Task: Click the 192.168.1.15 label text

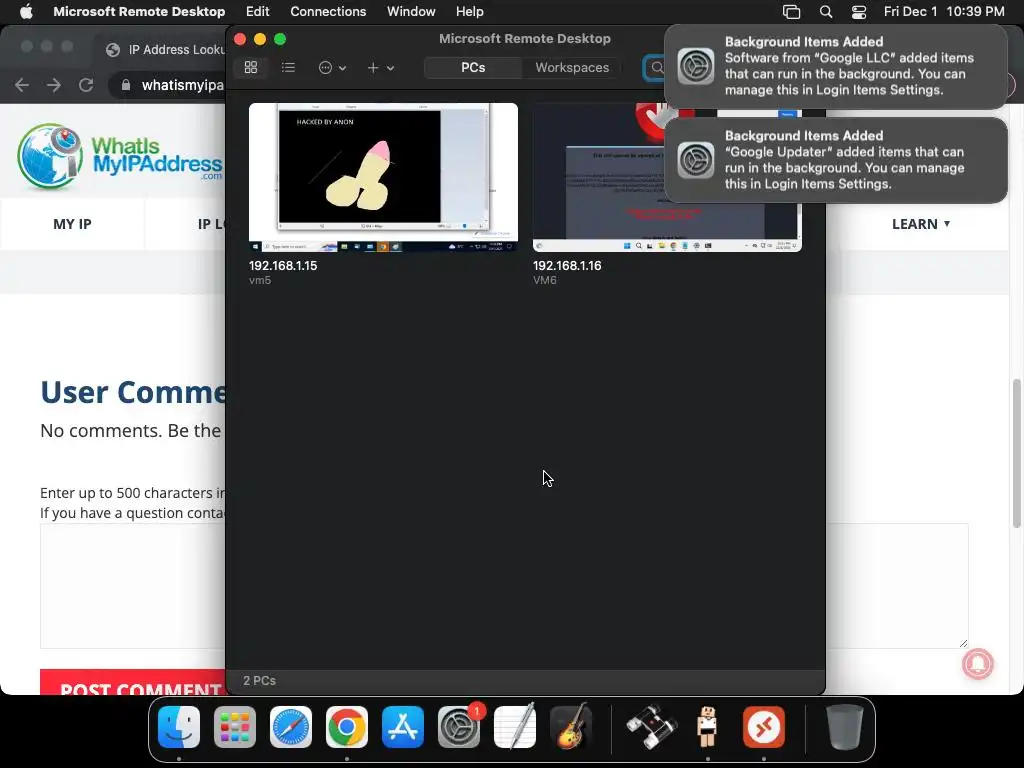Action: (x=283, y=266)
